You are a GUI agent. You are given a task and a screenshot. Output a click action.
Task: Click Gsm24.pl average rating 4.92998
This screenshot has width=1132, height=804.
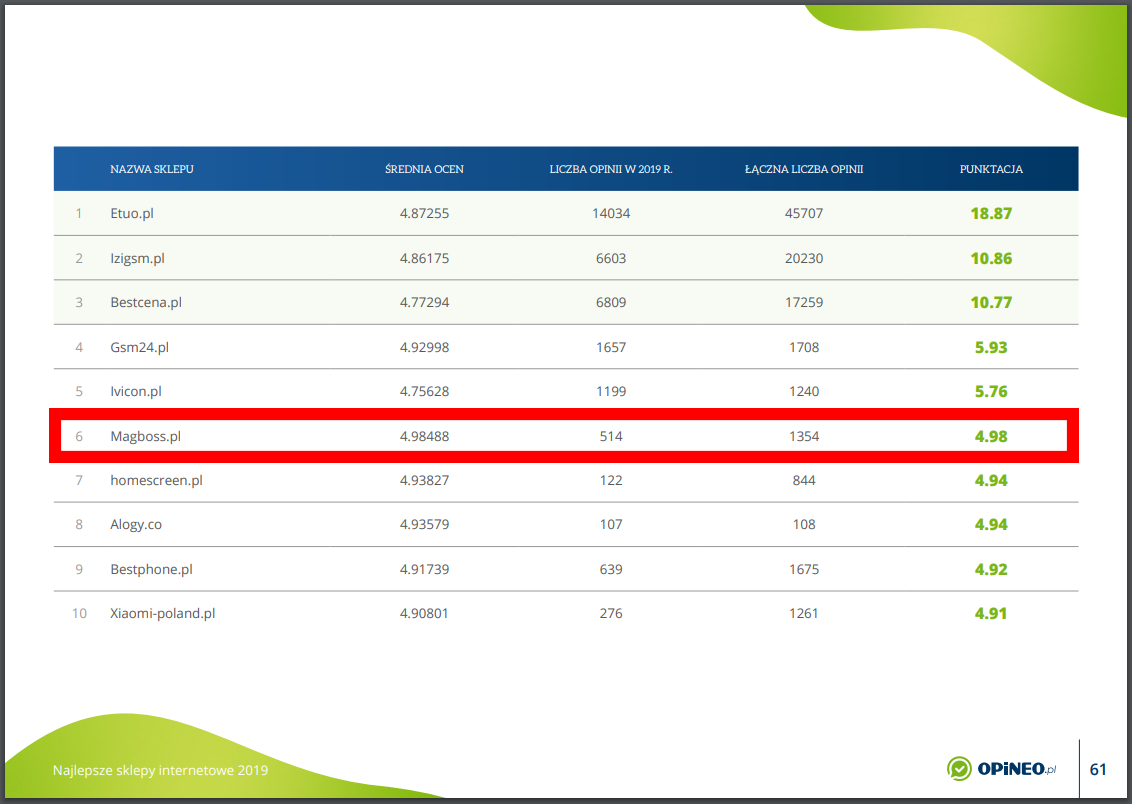pyautogui.click(x=424, y=347)
